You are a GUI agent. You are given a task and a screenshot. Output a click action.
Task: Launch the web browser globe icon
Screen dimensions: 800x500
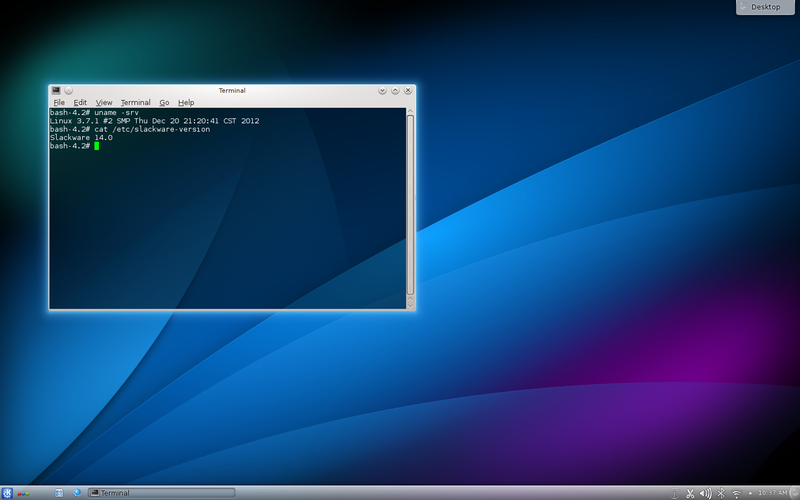(77, 493)
